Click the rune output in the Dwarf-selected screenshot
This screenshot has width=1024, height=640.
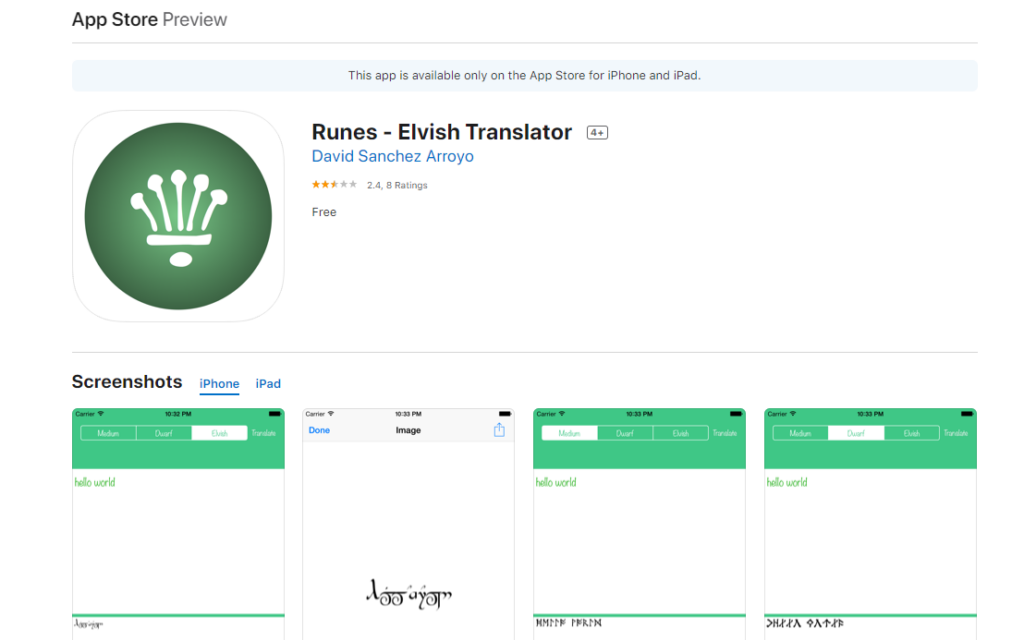click(x=805, y=623)
